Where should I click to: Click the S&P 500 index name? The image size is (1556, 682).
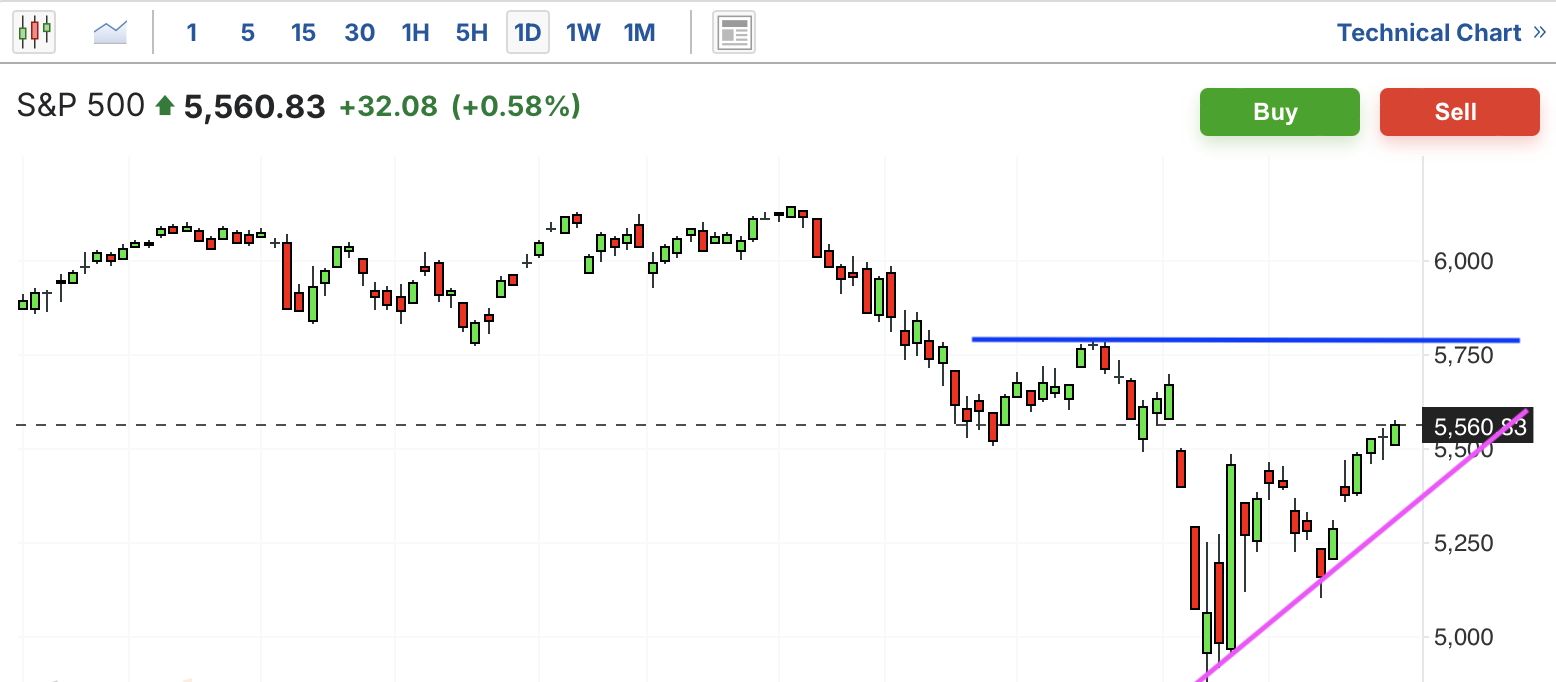point(81,106)
